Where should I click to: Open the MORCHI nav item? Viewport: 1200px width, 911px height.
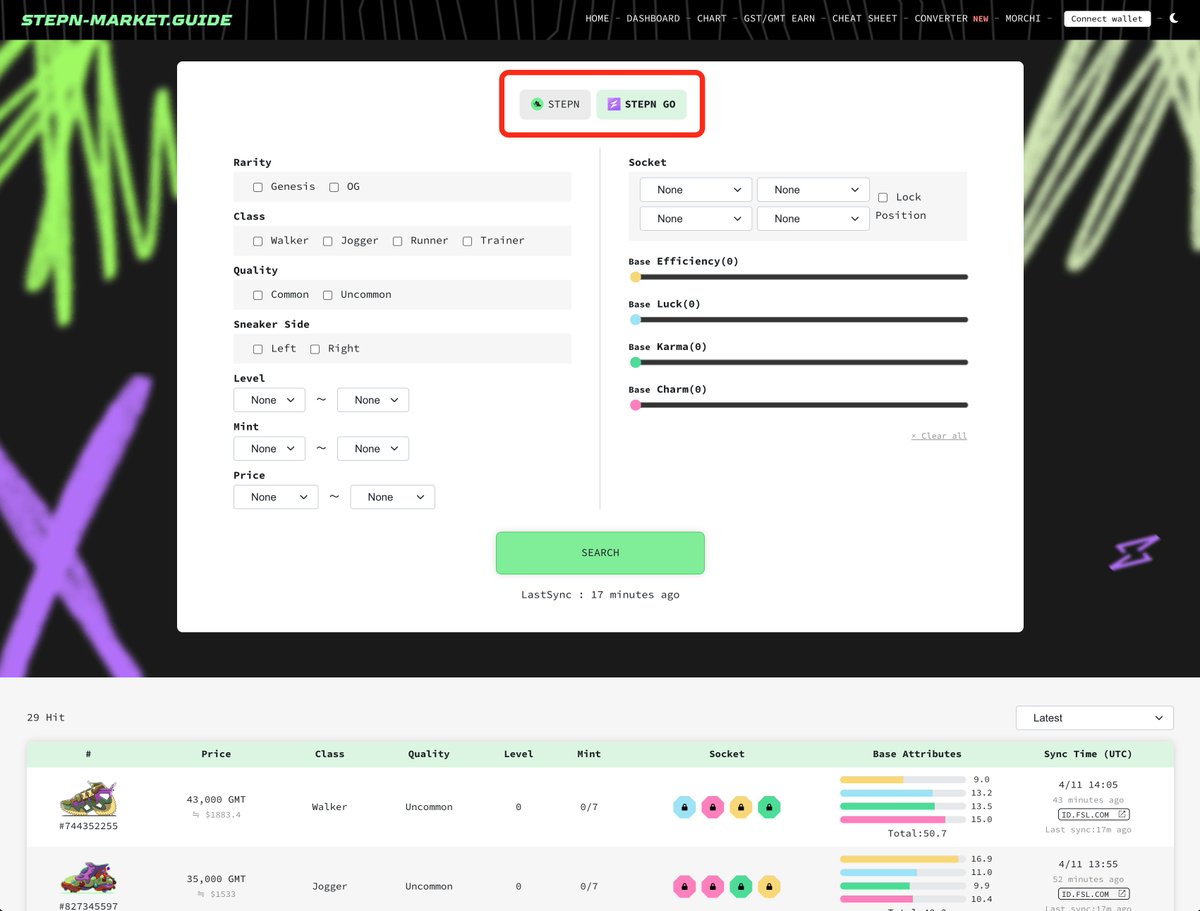(x=1023, y=19)
